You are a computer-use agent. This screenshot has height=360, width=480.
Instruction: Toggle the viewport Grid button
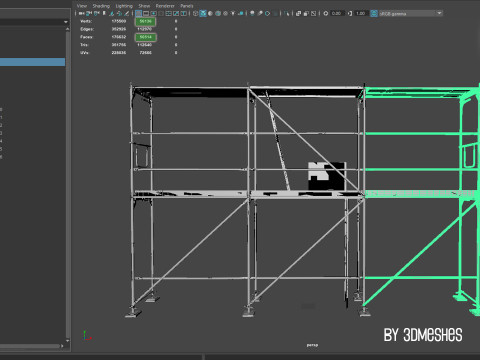pyautogui.click(x=138, y=13)
